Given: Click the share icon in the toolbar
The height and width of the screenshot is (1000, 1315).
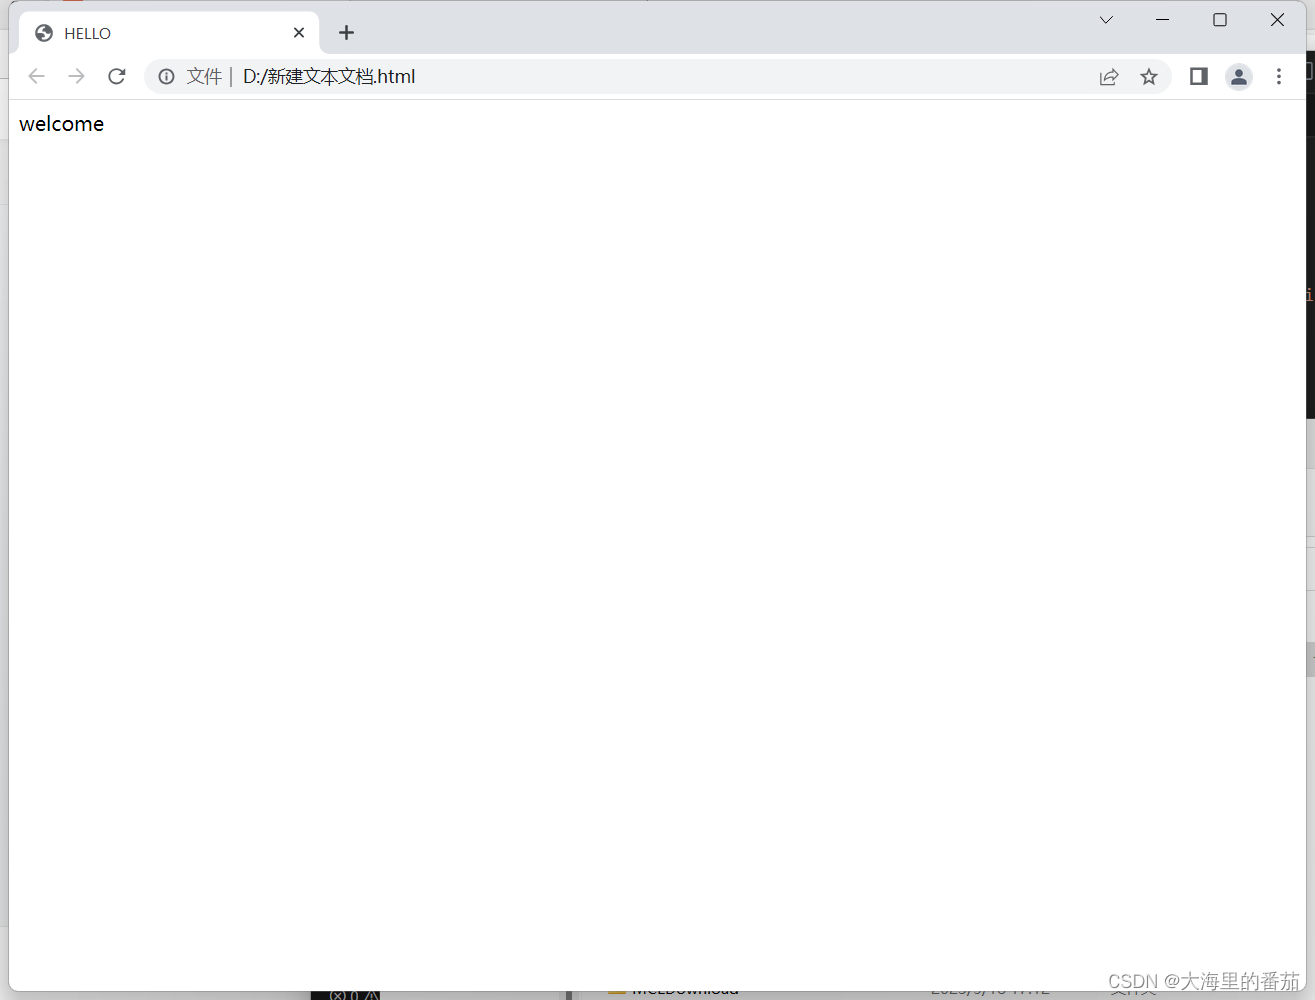Looking at the screenshot, I should click(1108, 76).
